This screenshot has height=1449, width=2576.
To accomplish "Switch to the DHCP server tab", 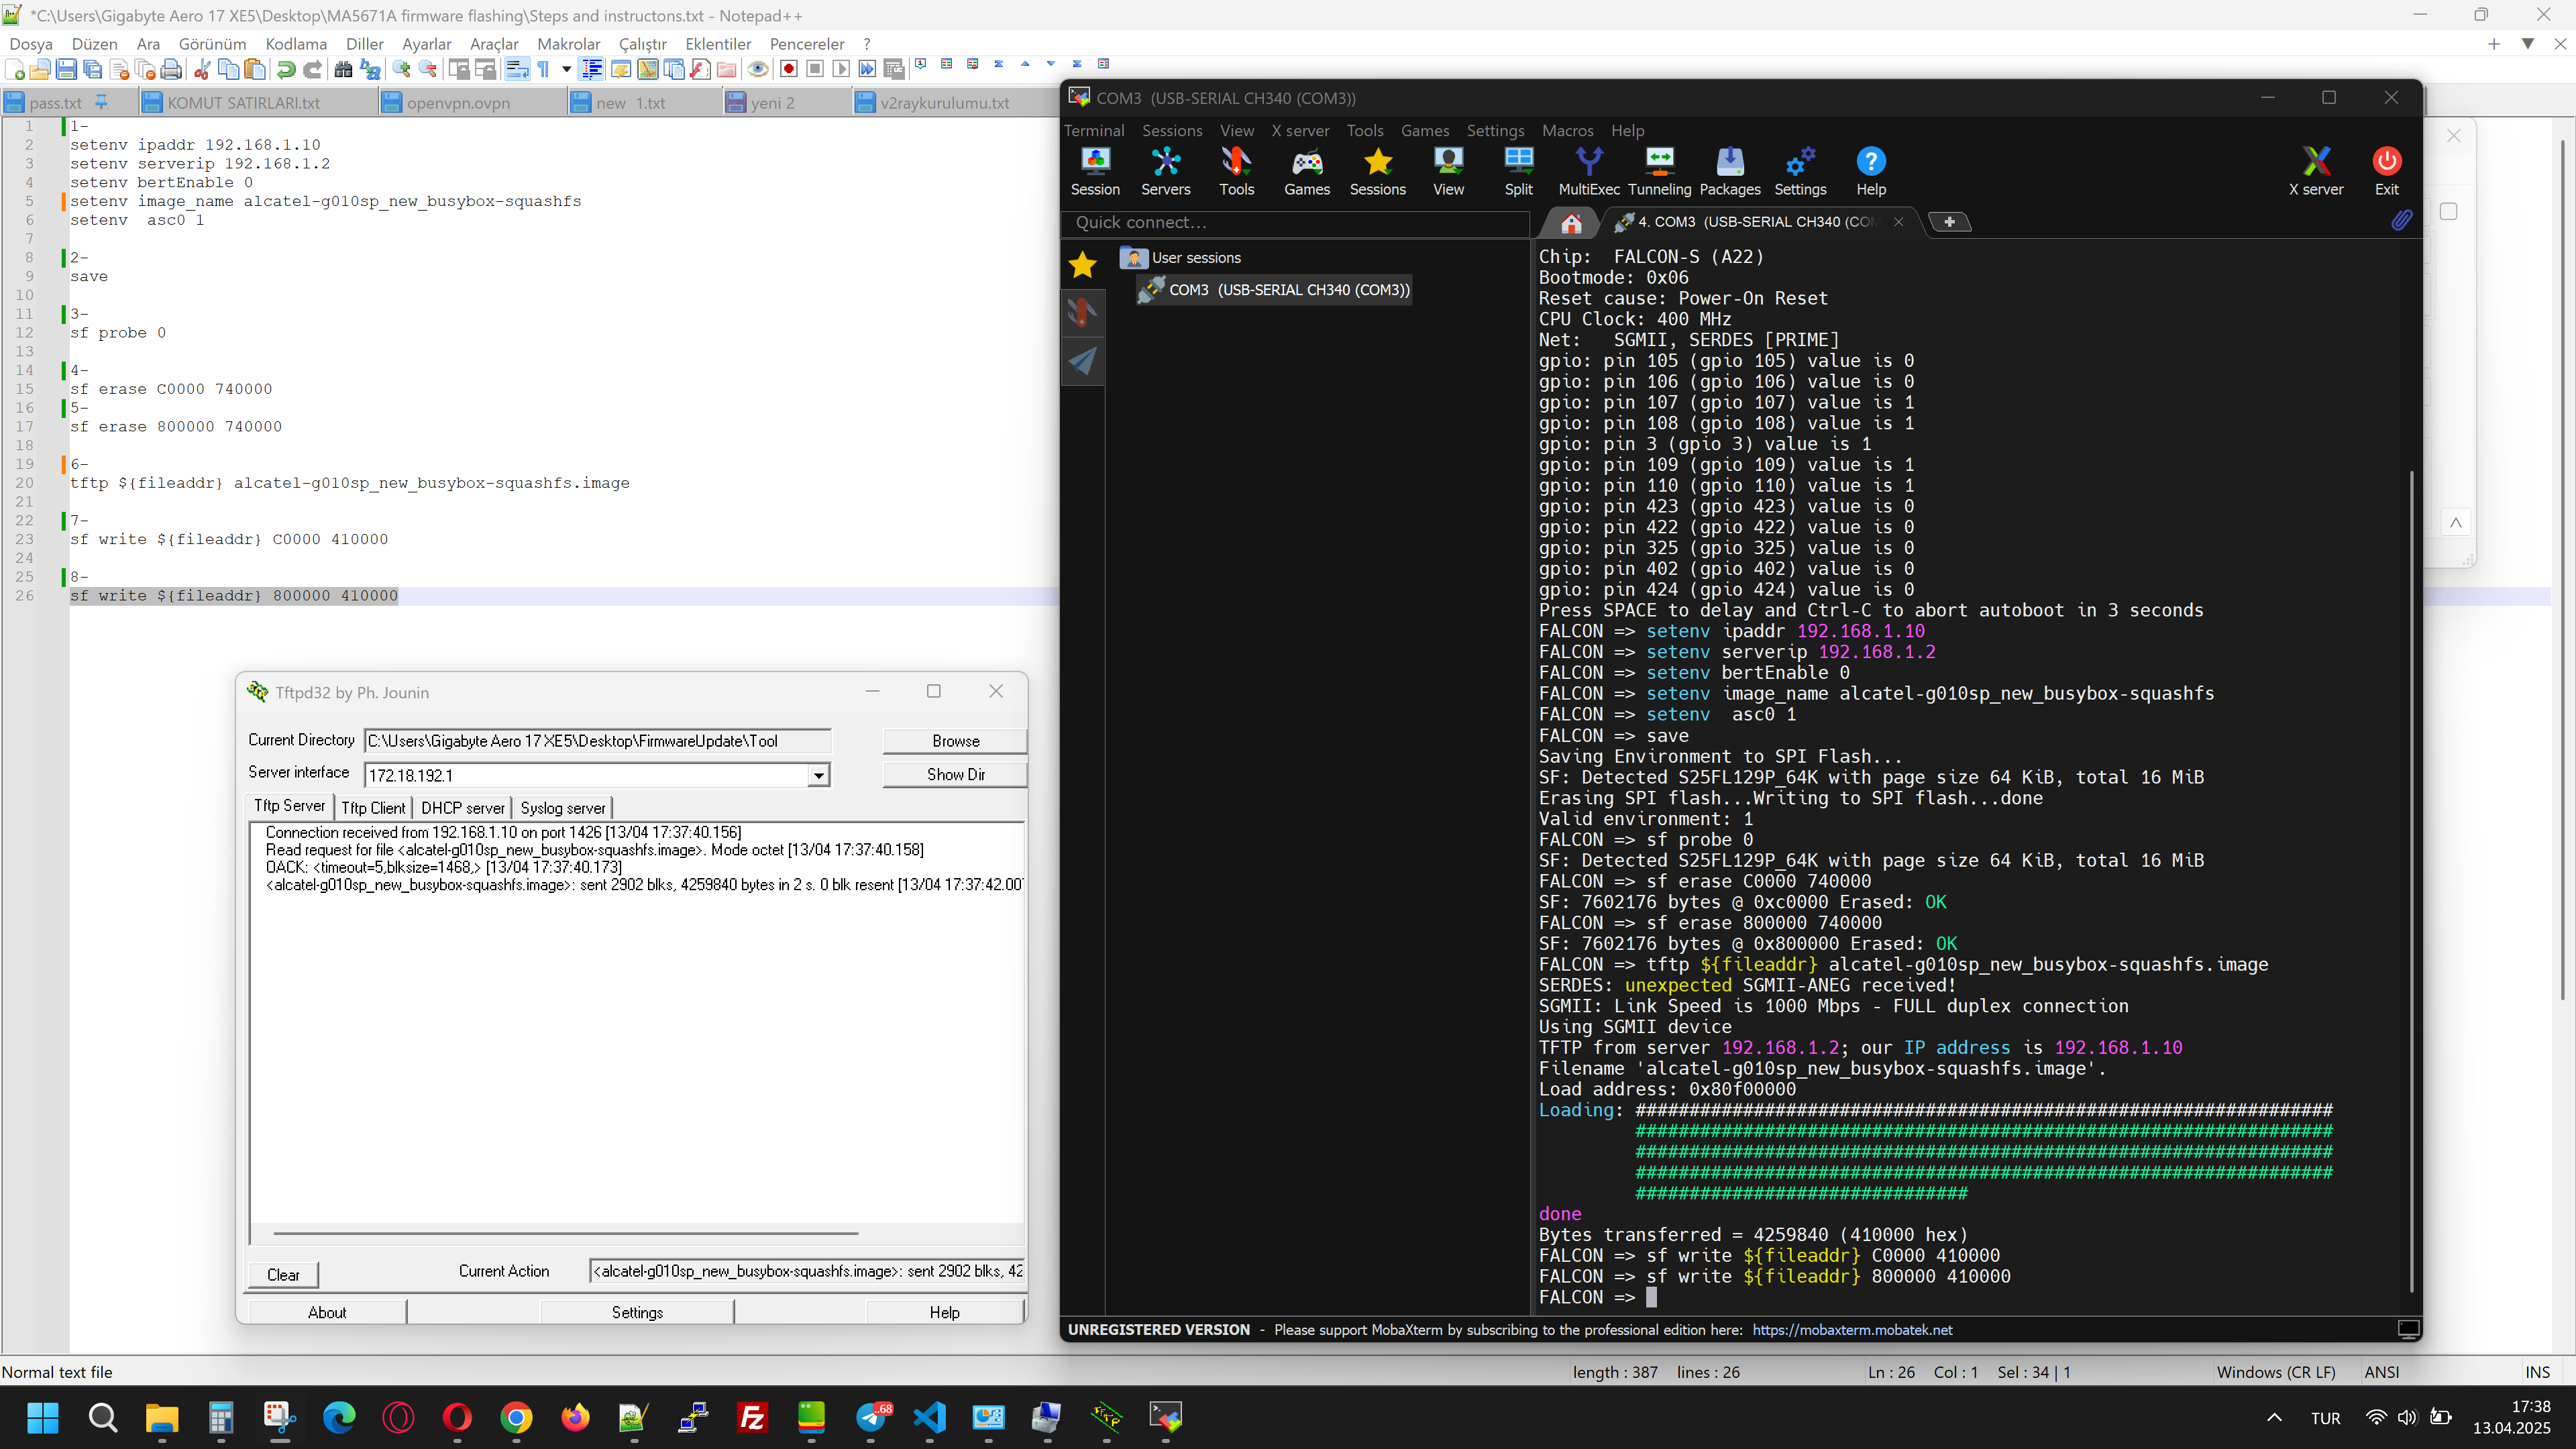I will 462,807.
